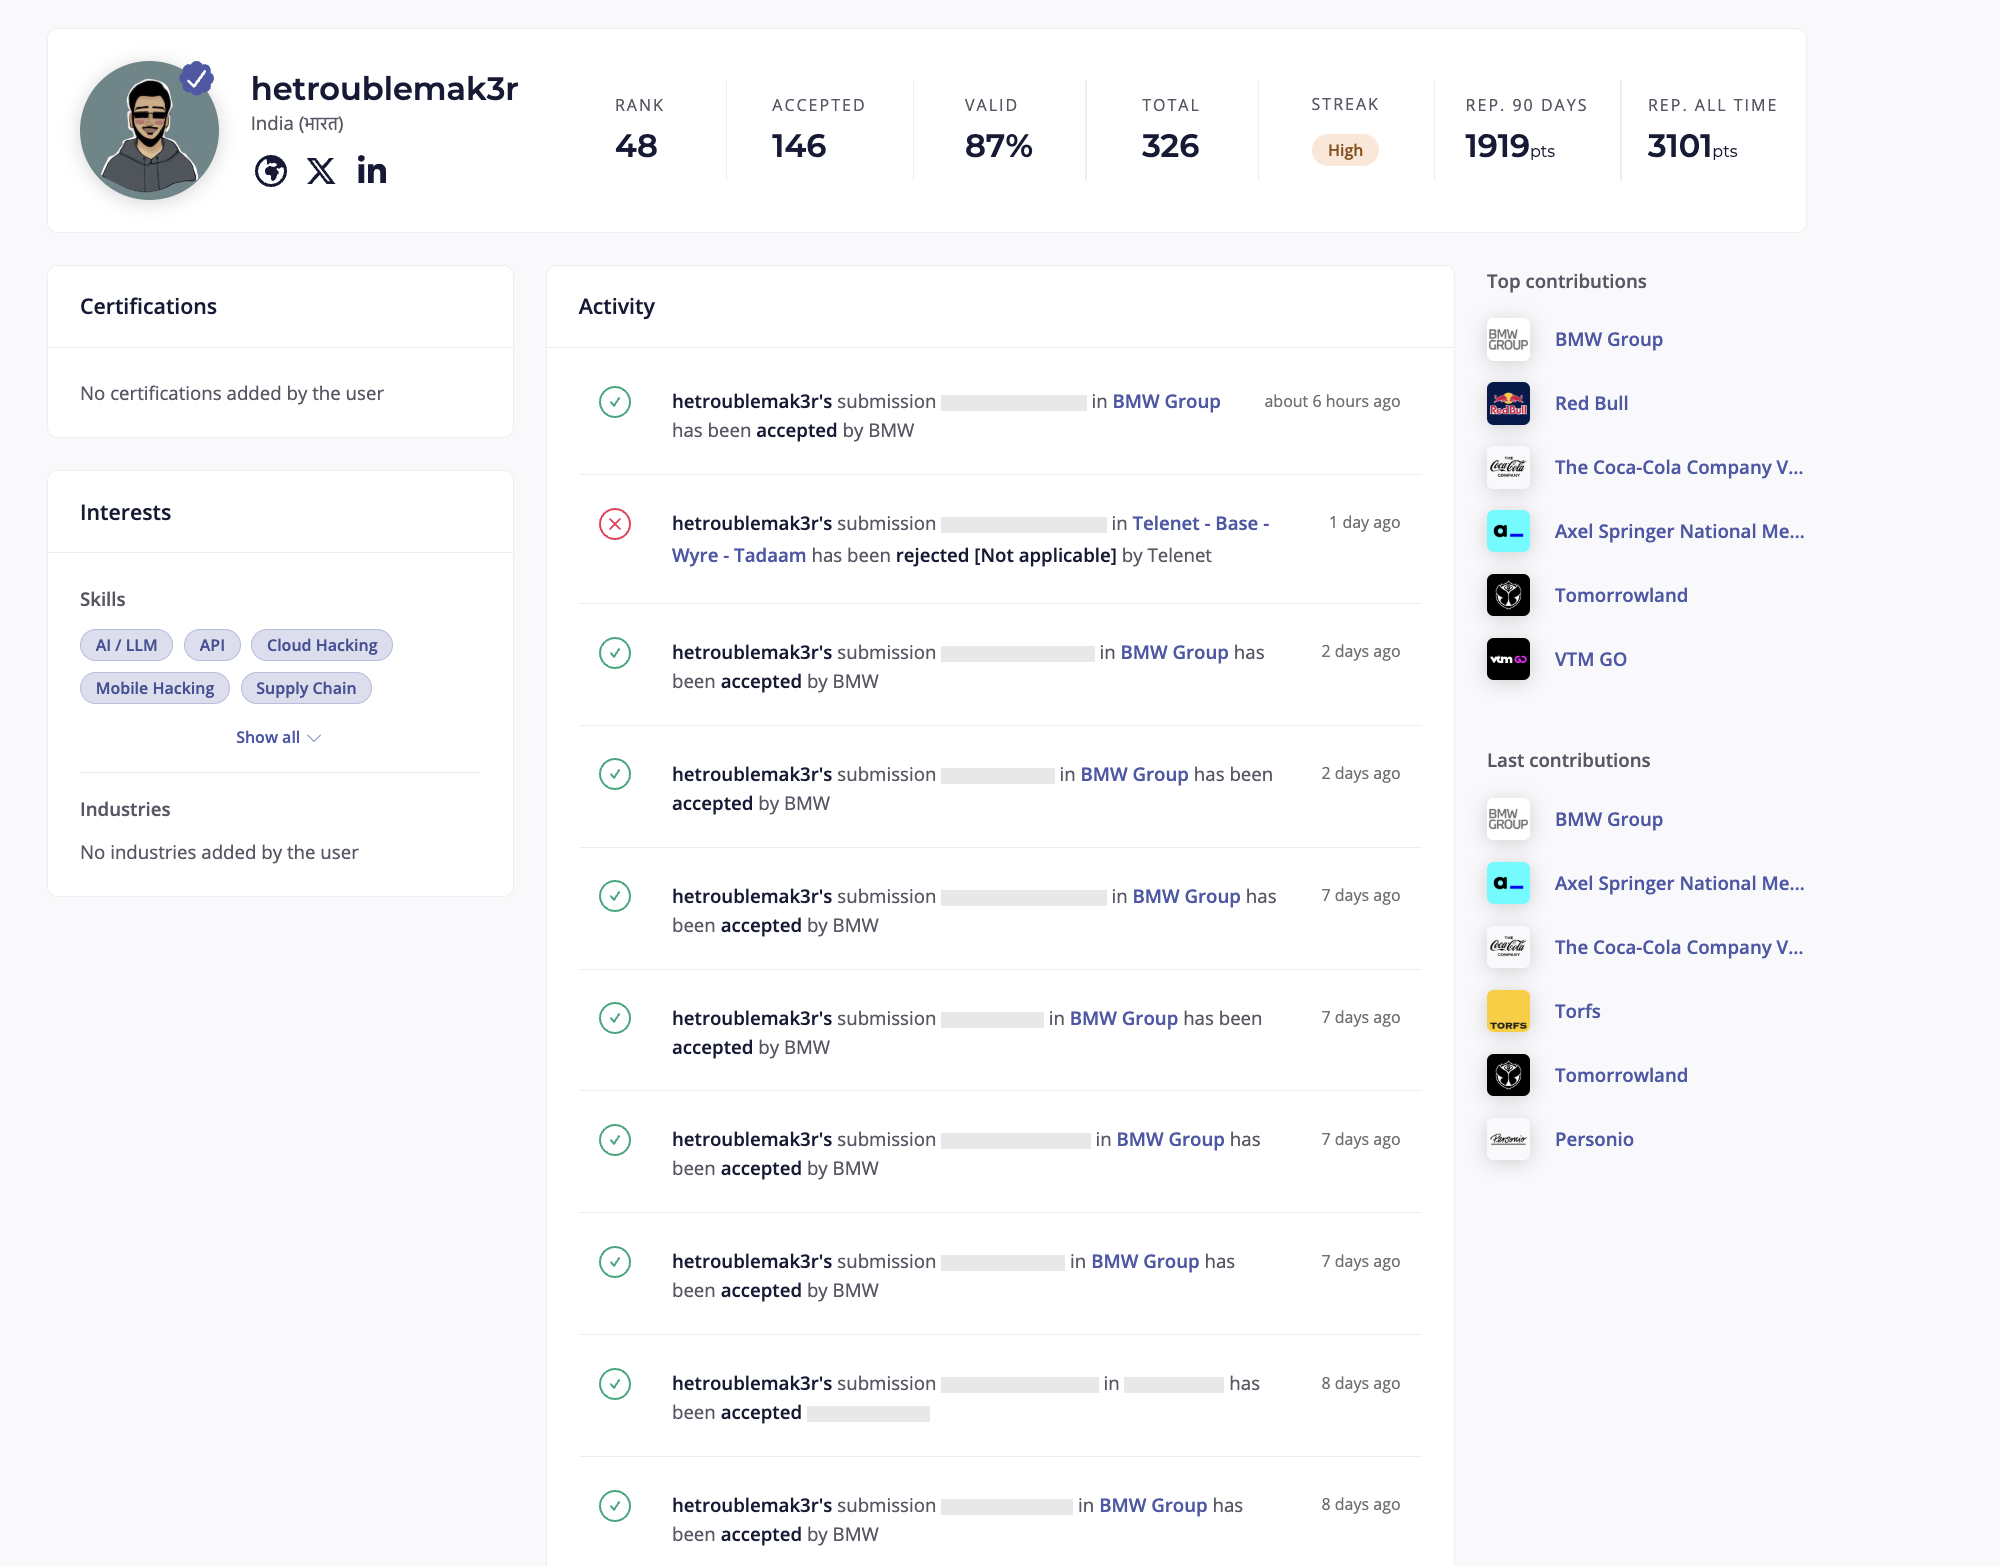
Task: Open the Personio contribution link
Action: [1594, 1139]
